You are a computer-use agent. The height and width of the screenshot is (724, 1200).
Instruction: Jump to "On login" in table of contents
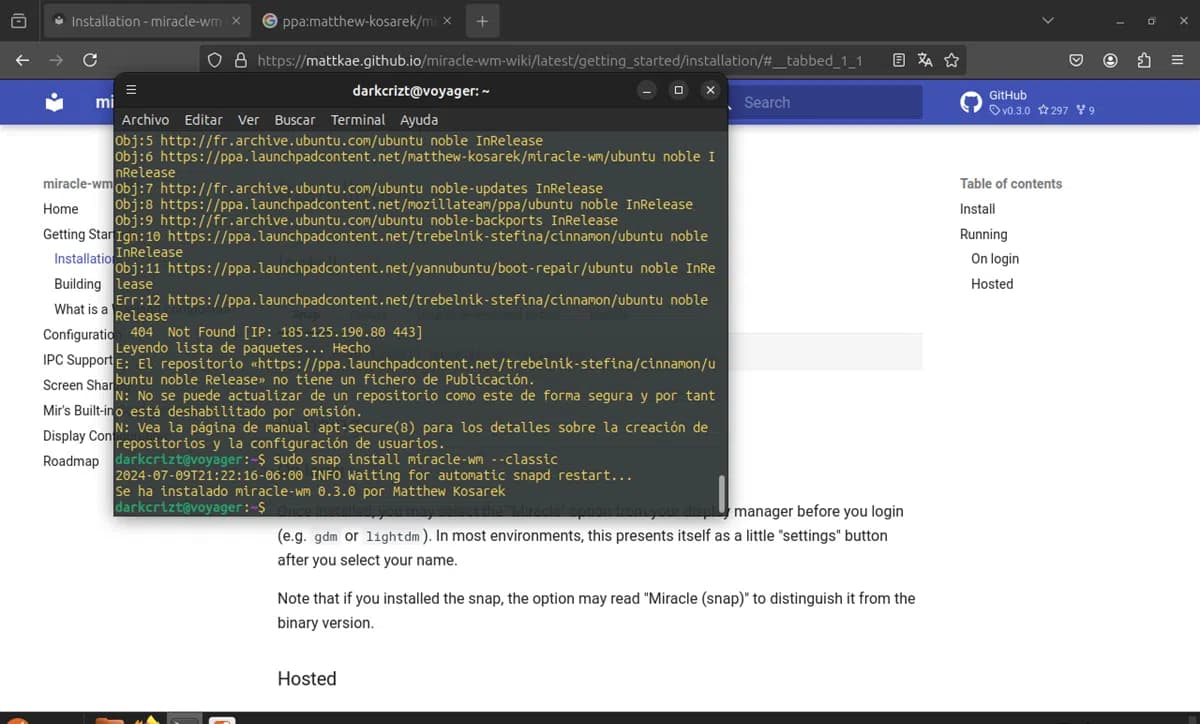pos(994,259)
